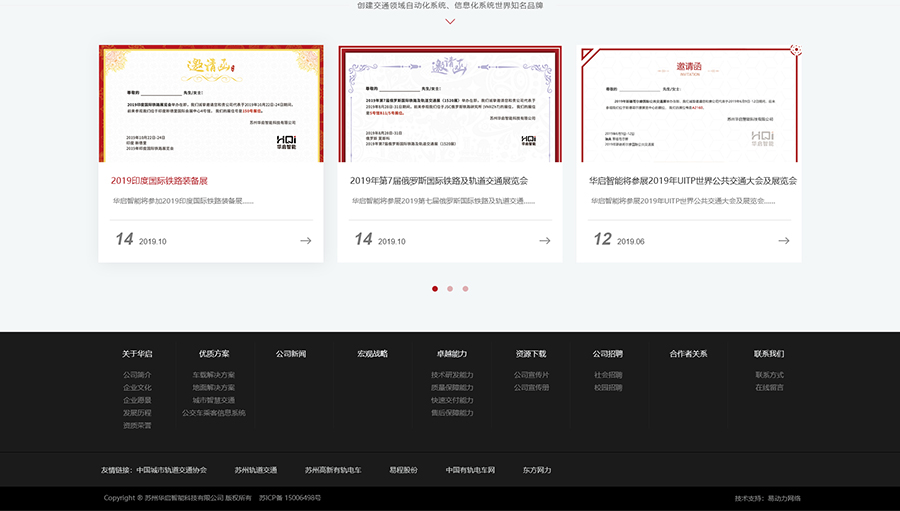Viewport: 900px width, 511px height.
Task: Click arrow icon on 俄罗斯国际铁路 exhibition card
Action: pyautogui.click(x=544, y=241)
